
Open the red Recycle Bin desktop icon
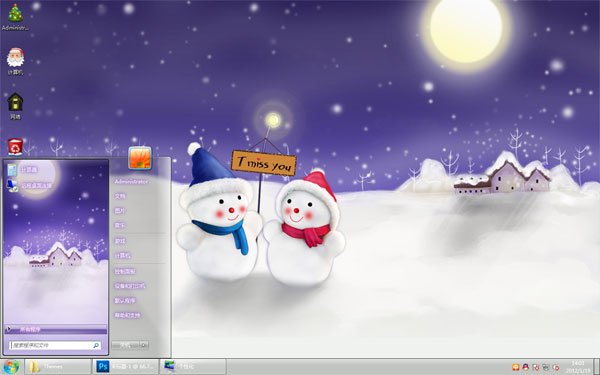tap(15, 147)
